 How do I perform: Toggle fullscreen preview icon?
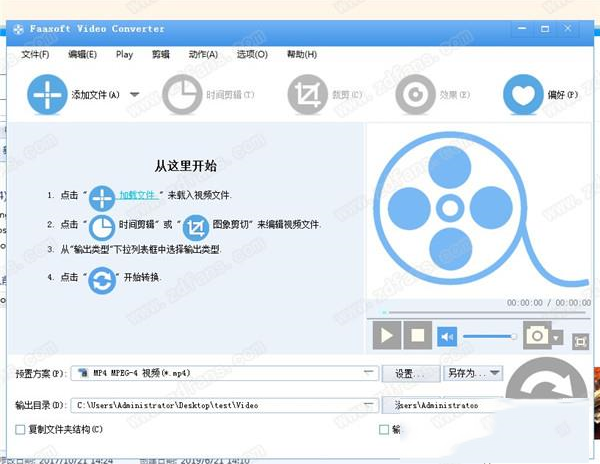coord(580,342)
